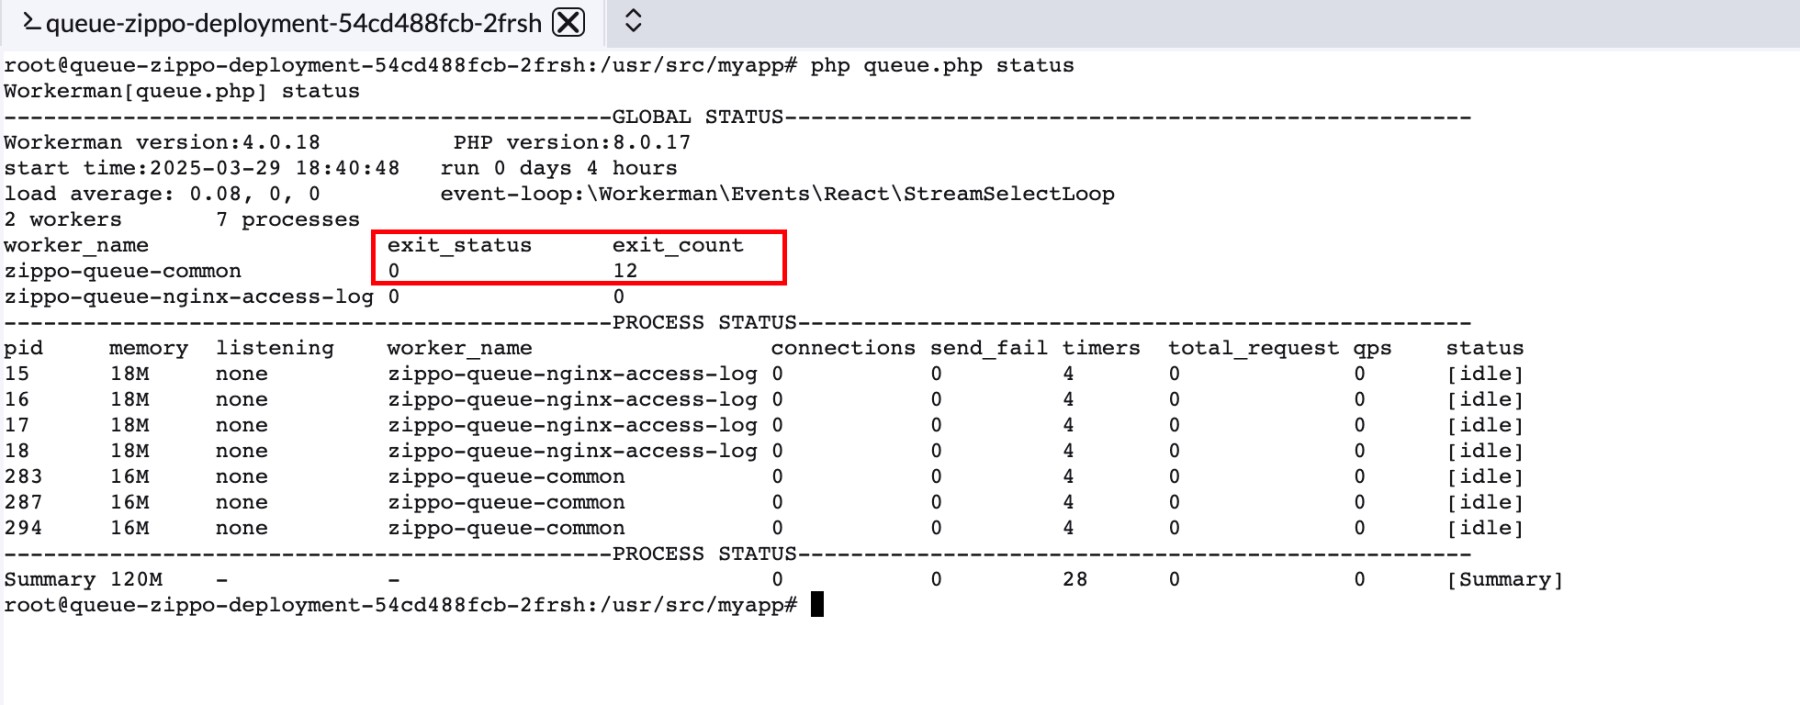Click the 'exit_count' column header
Viewport: 1800px width, 705px height.
[677, 245]
